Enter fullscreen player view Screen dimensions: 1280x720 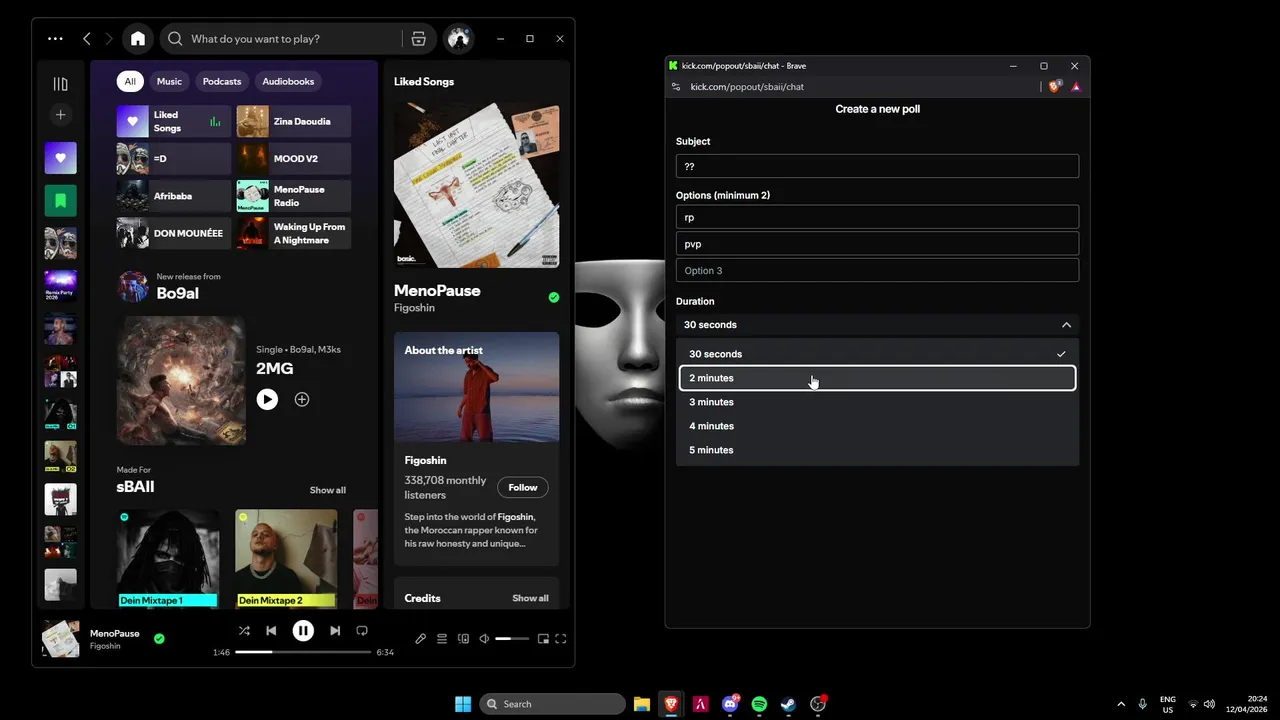[561, 639]
